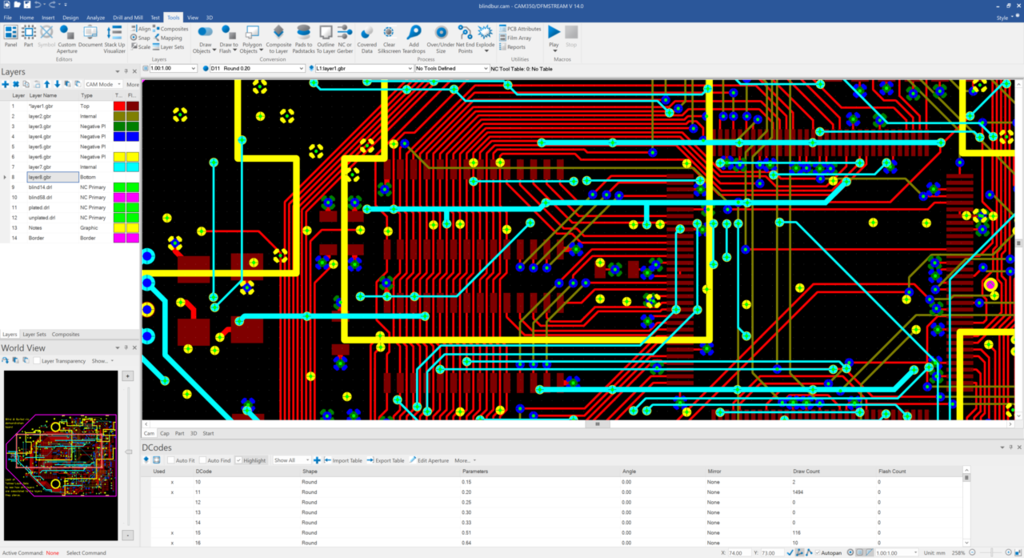Click the DCode 15 row in table
The height and width of the screenshot is (558, 1024).
[555, 533]
